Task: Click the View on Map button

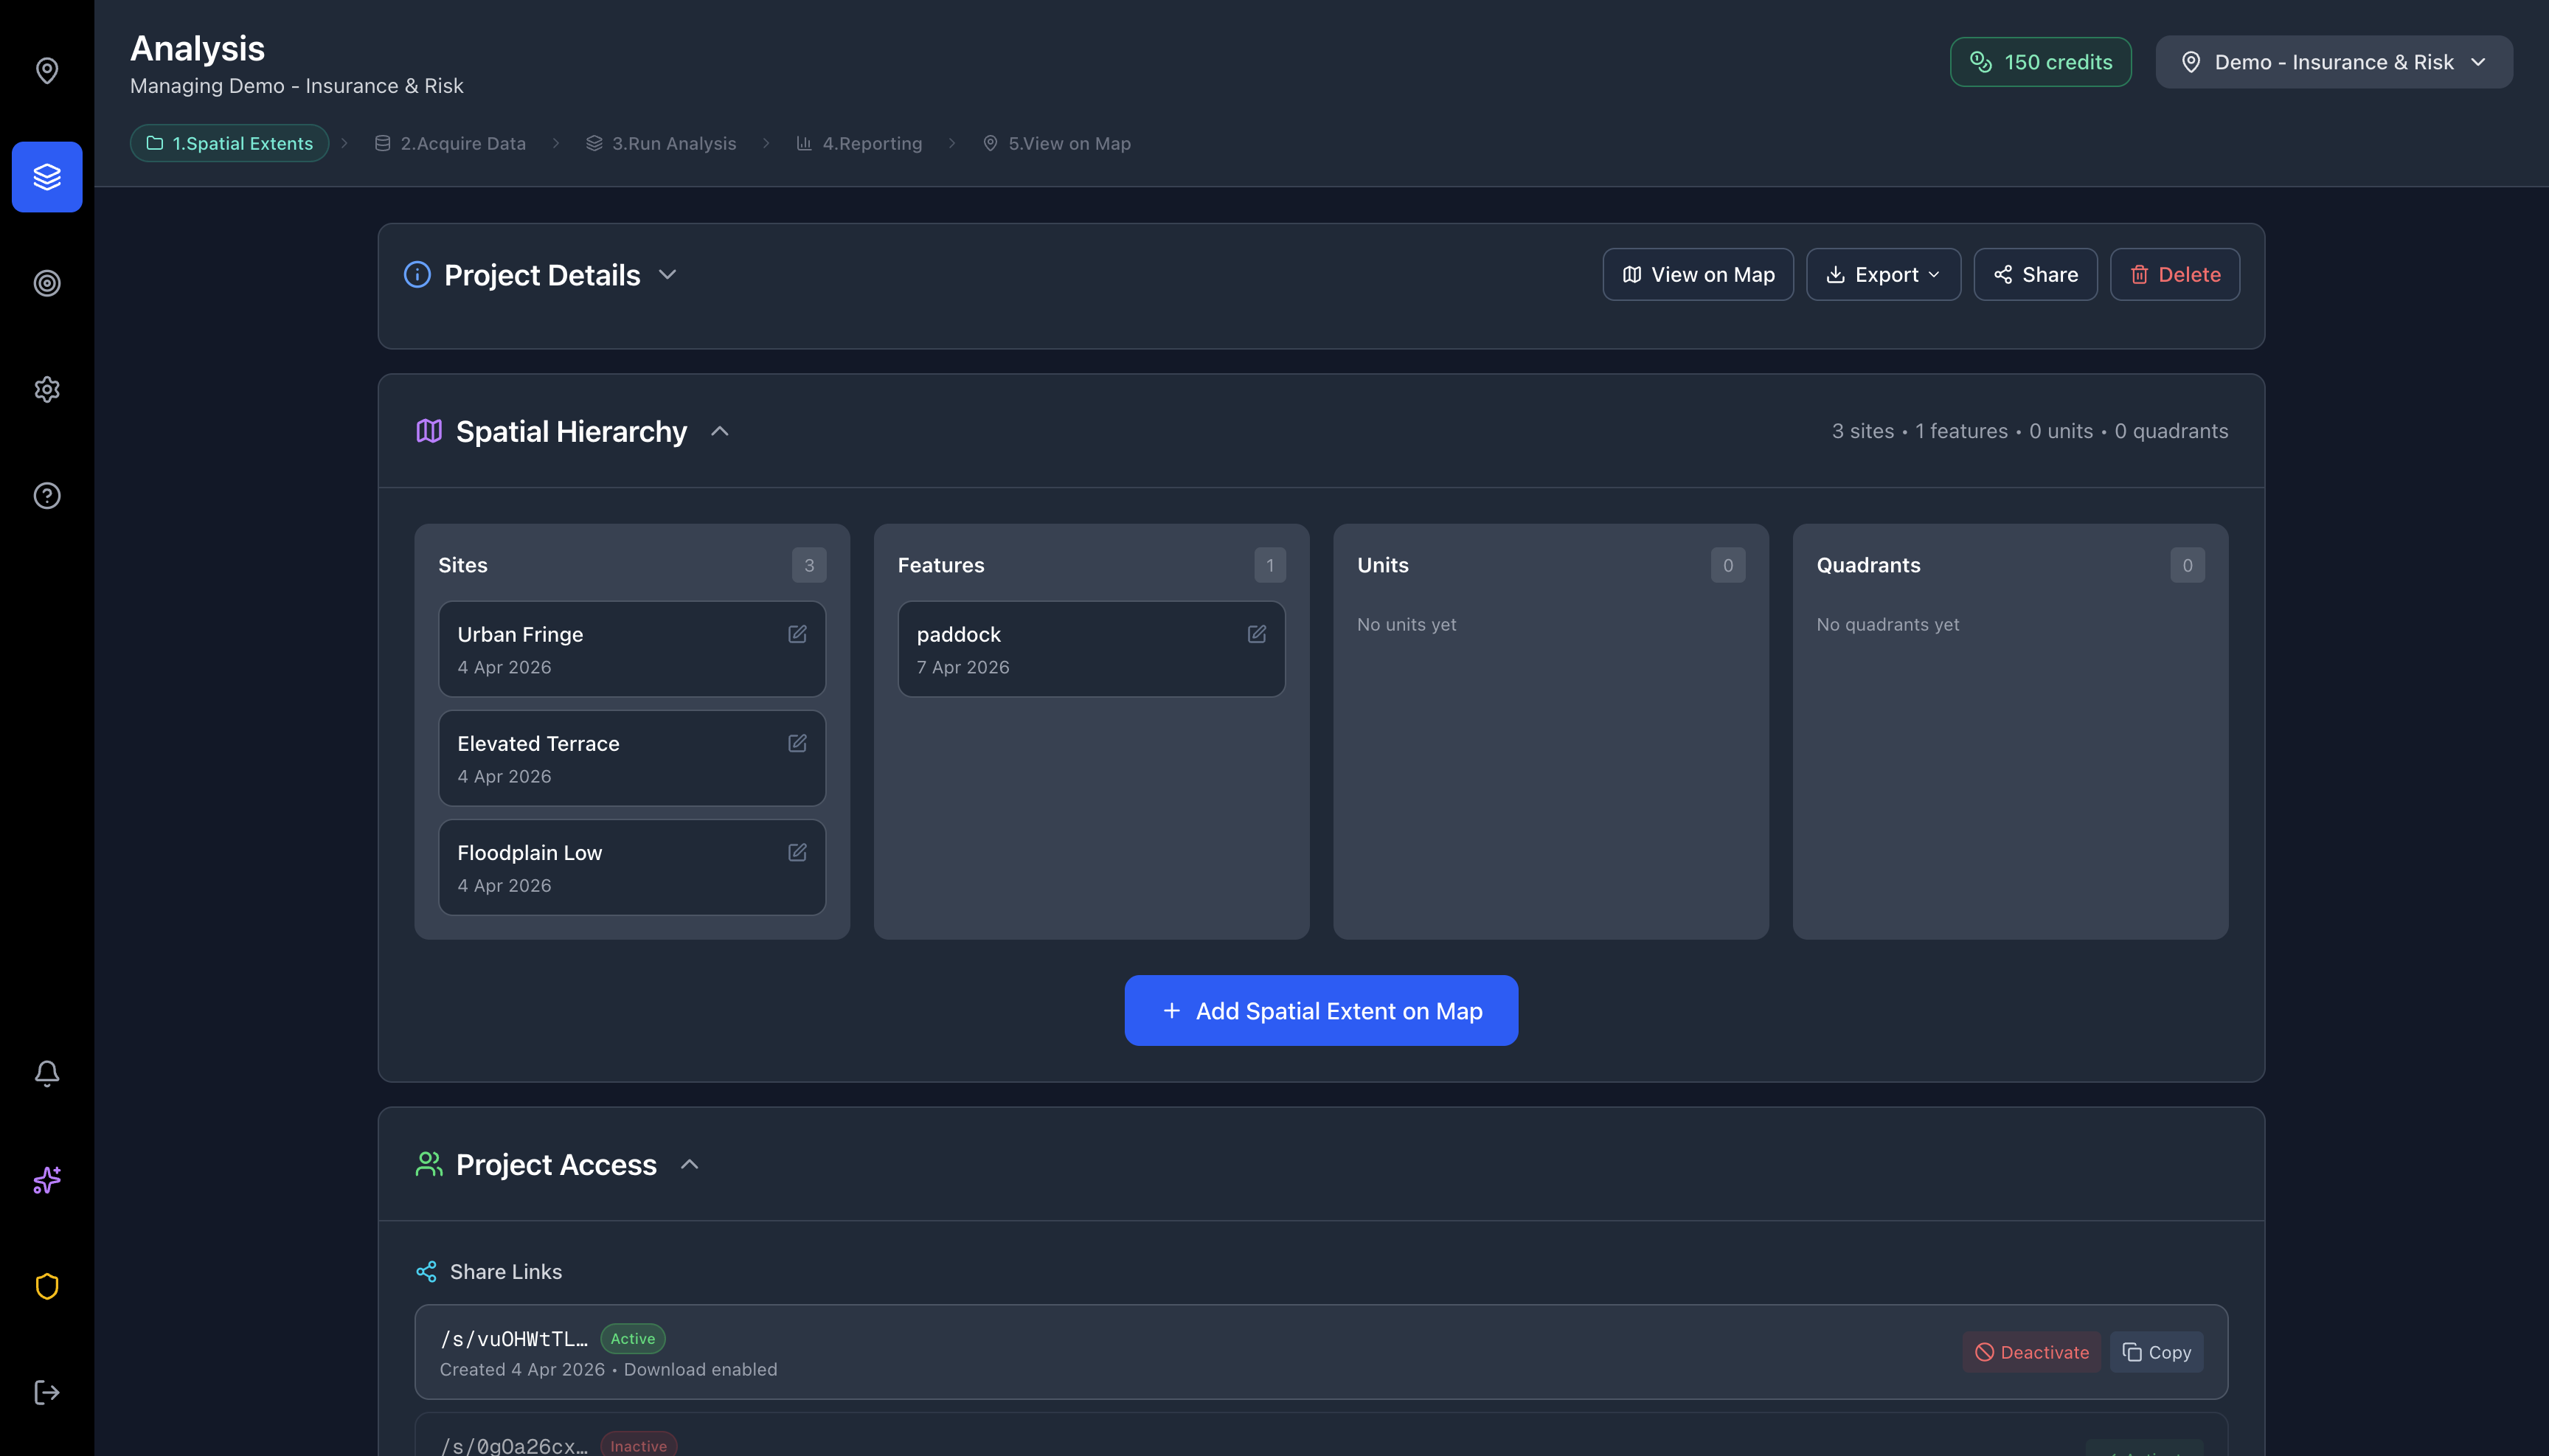Action: tap(1698, 274)
